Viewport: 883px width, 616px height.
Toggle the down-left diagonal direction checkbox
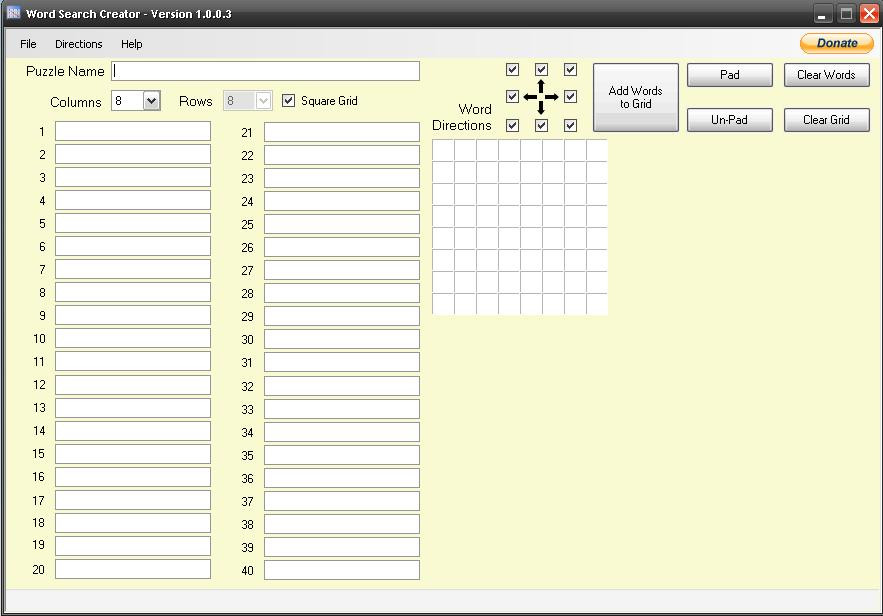tap(512, 125)
